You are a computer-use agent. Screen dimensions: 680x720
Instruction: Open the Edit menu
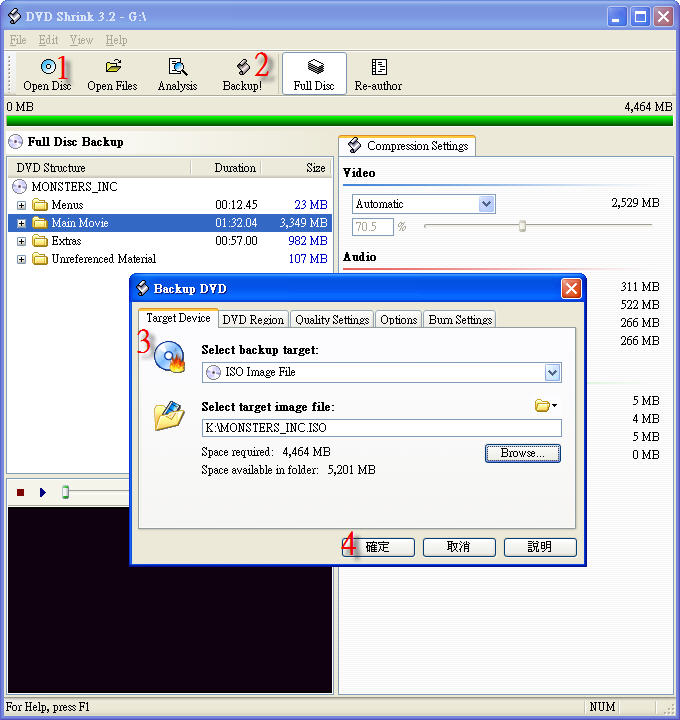click(48, 40)
